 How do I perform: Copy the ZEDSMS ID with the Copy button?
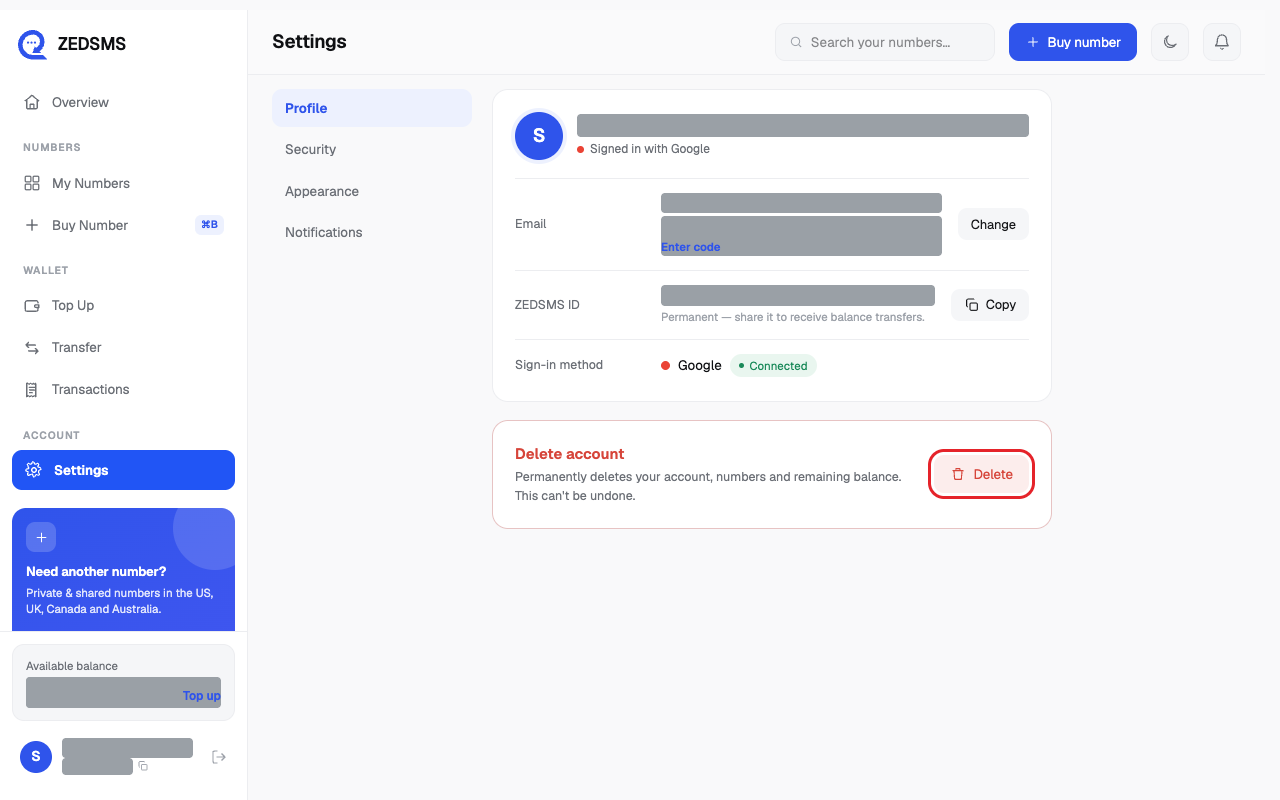990,305
